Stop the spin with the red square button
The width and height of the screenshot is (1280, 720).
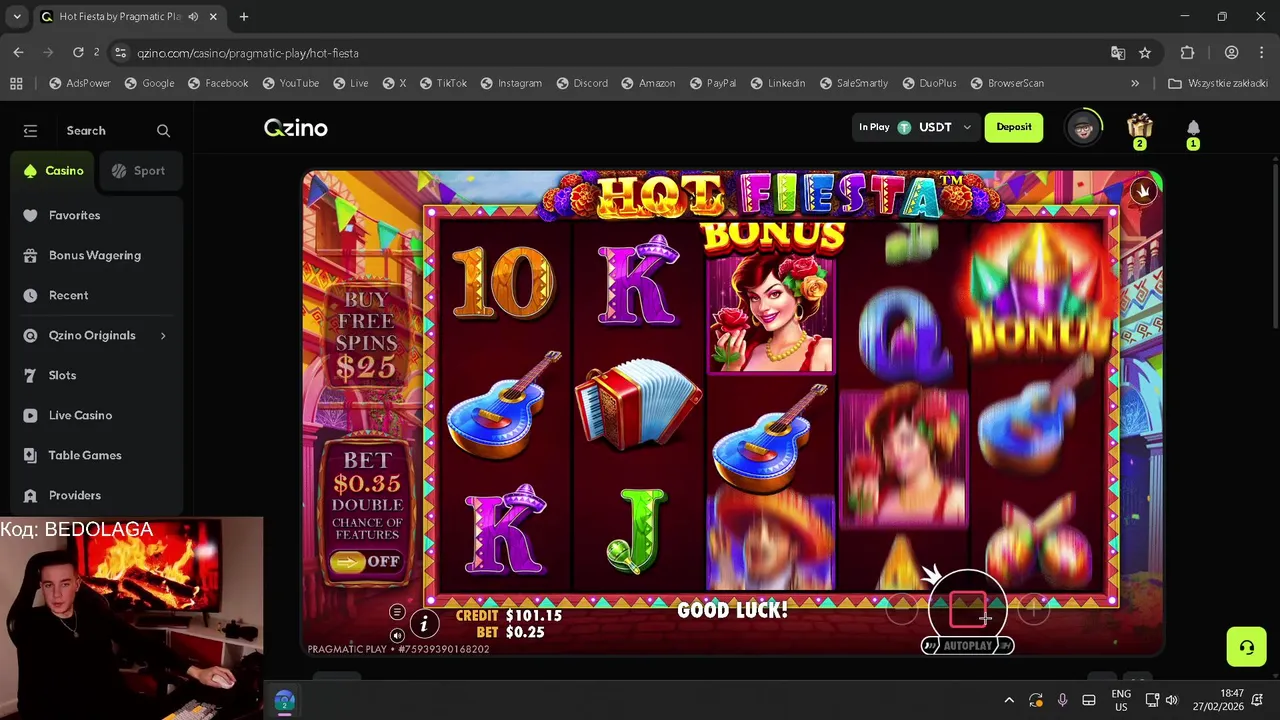[x=967, y=609]
